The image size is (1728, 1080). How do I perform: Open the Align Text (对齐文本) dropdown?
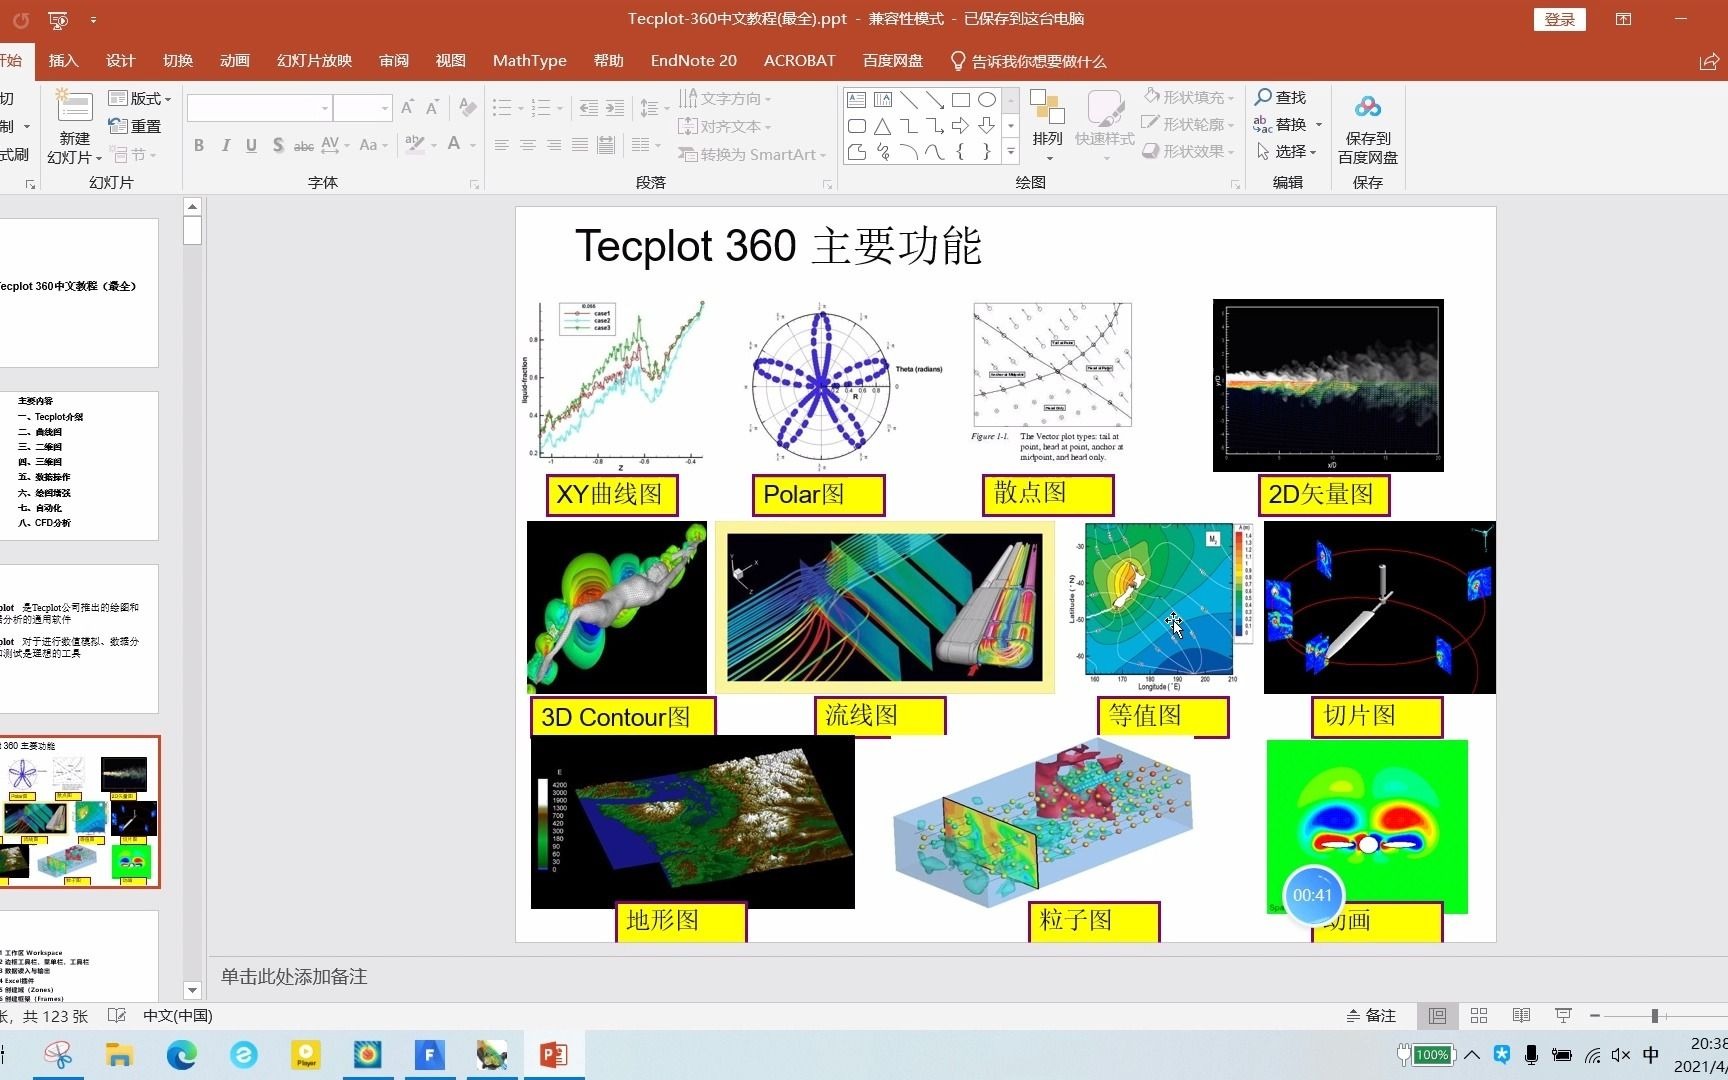[725, 126]
